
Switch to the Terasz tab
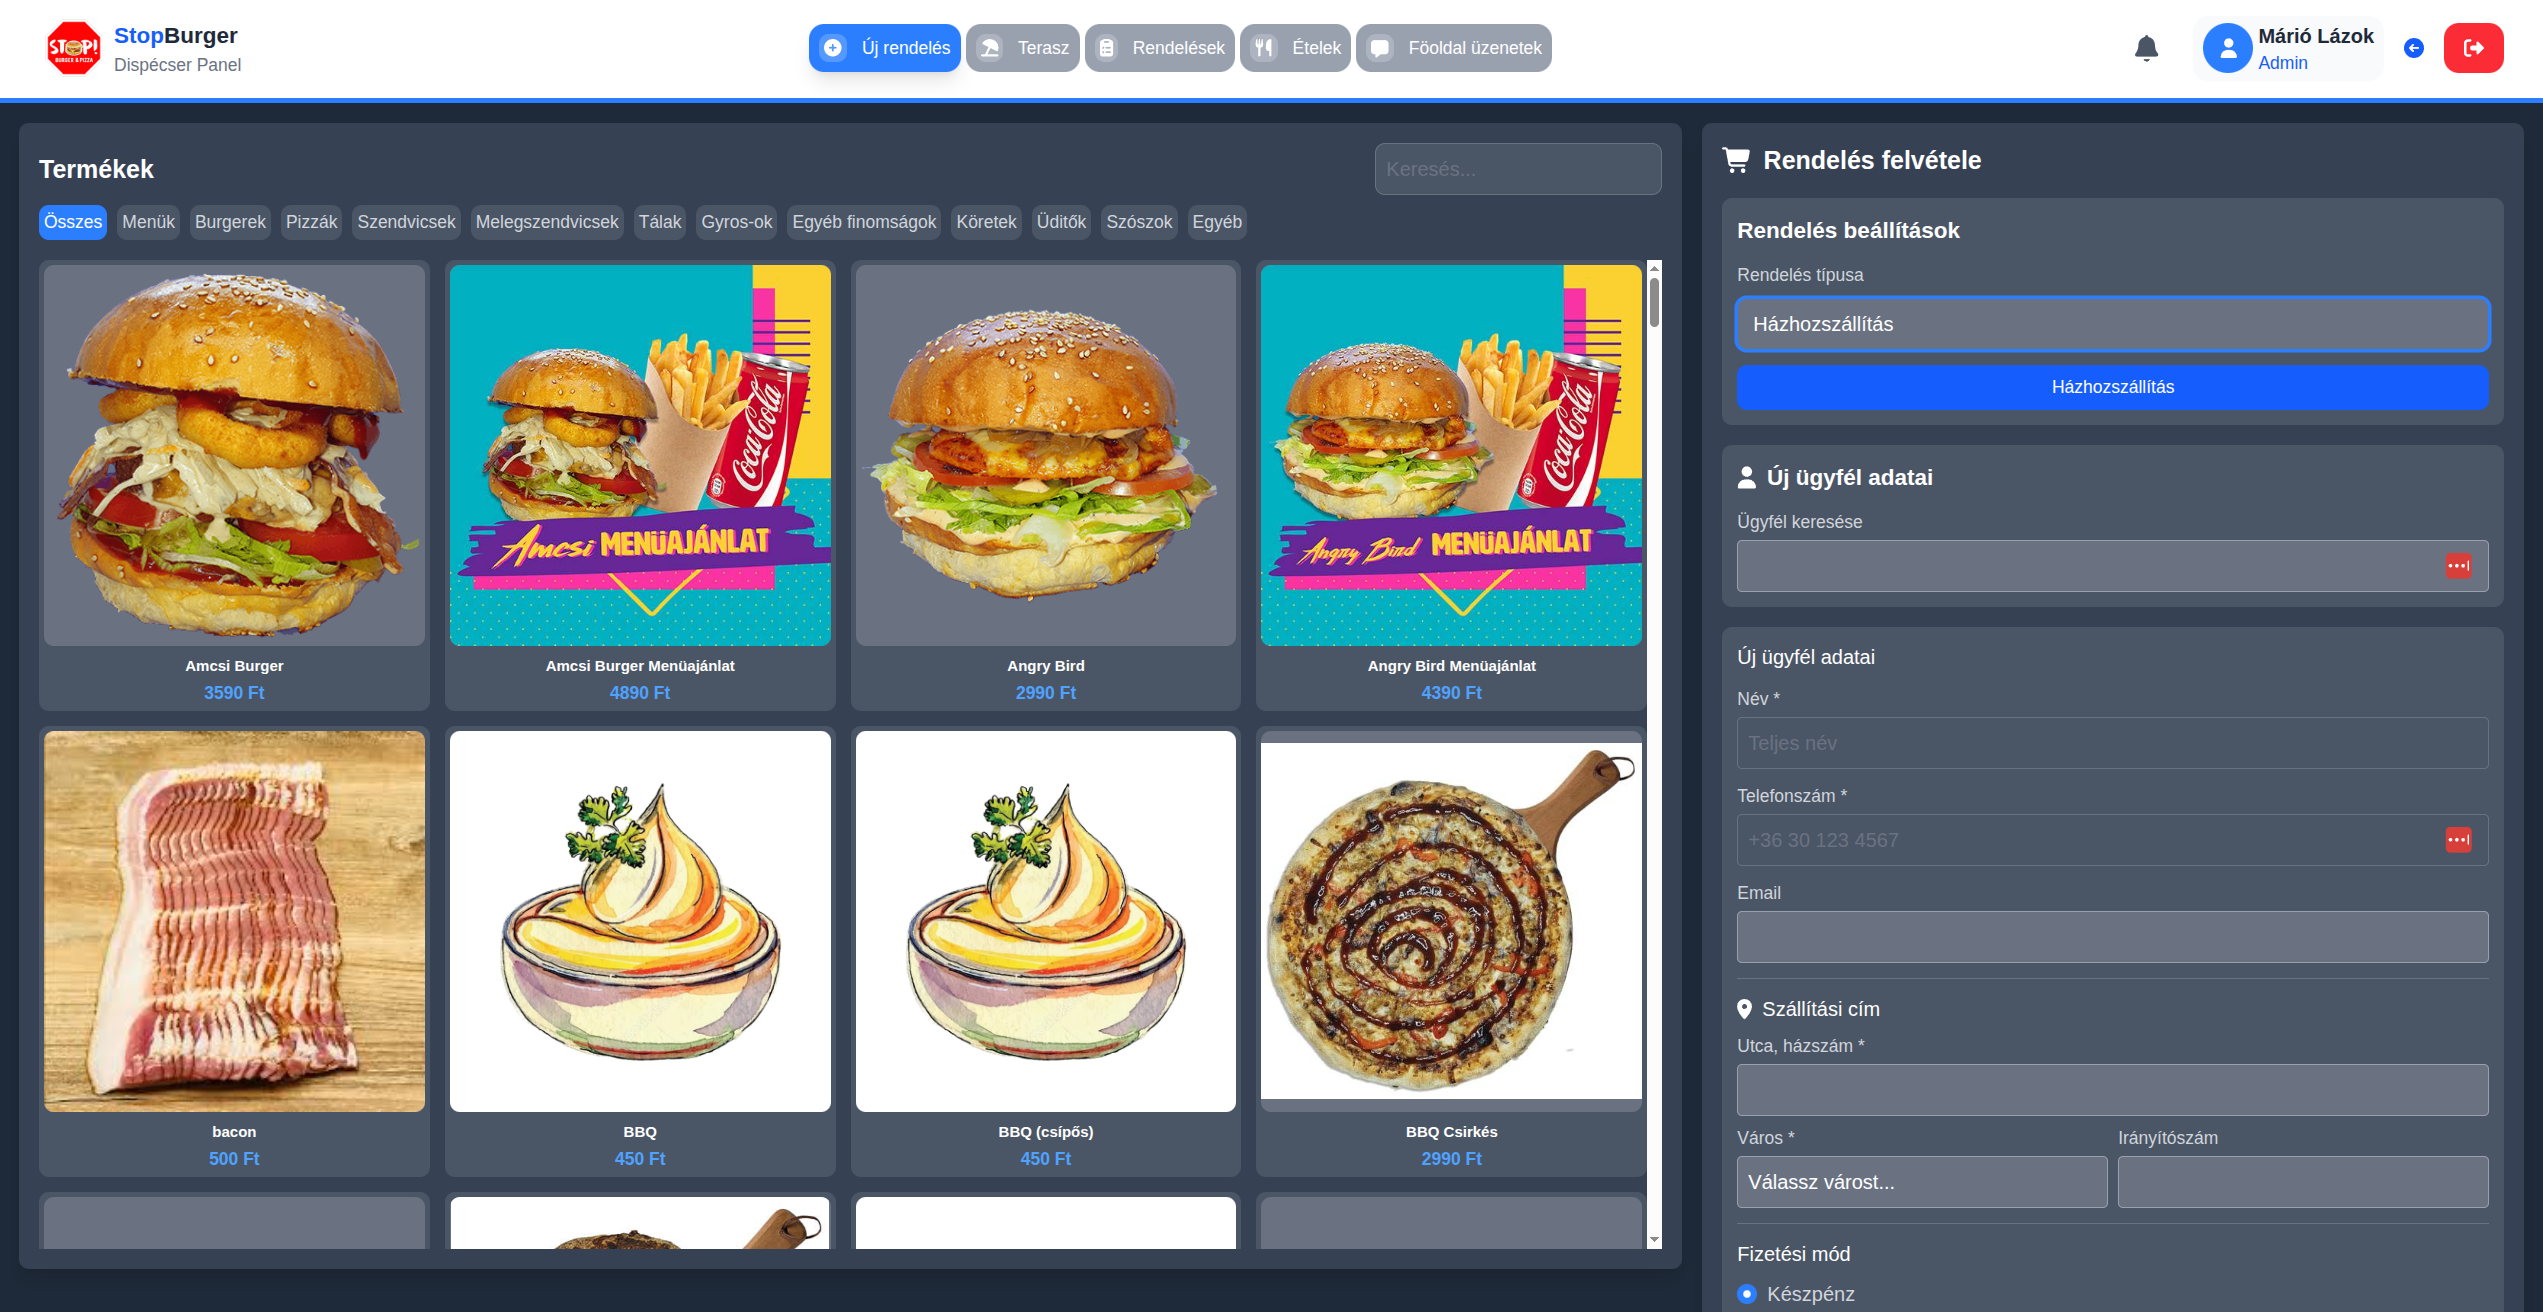pos(1023,48)
